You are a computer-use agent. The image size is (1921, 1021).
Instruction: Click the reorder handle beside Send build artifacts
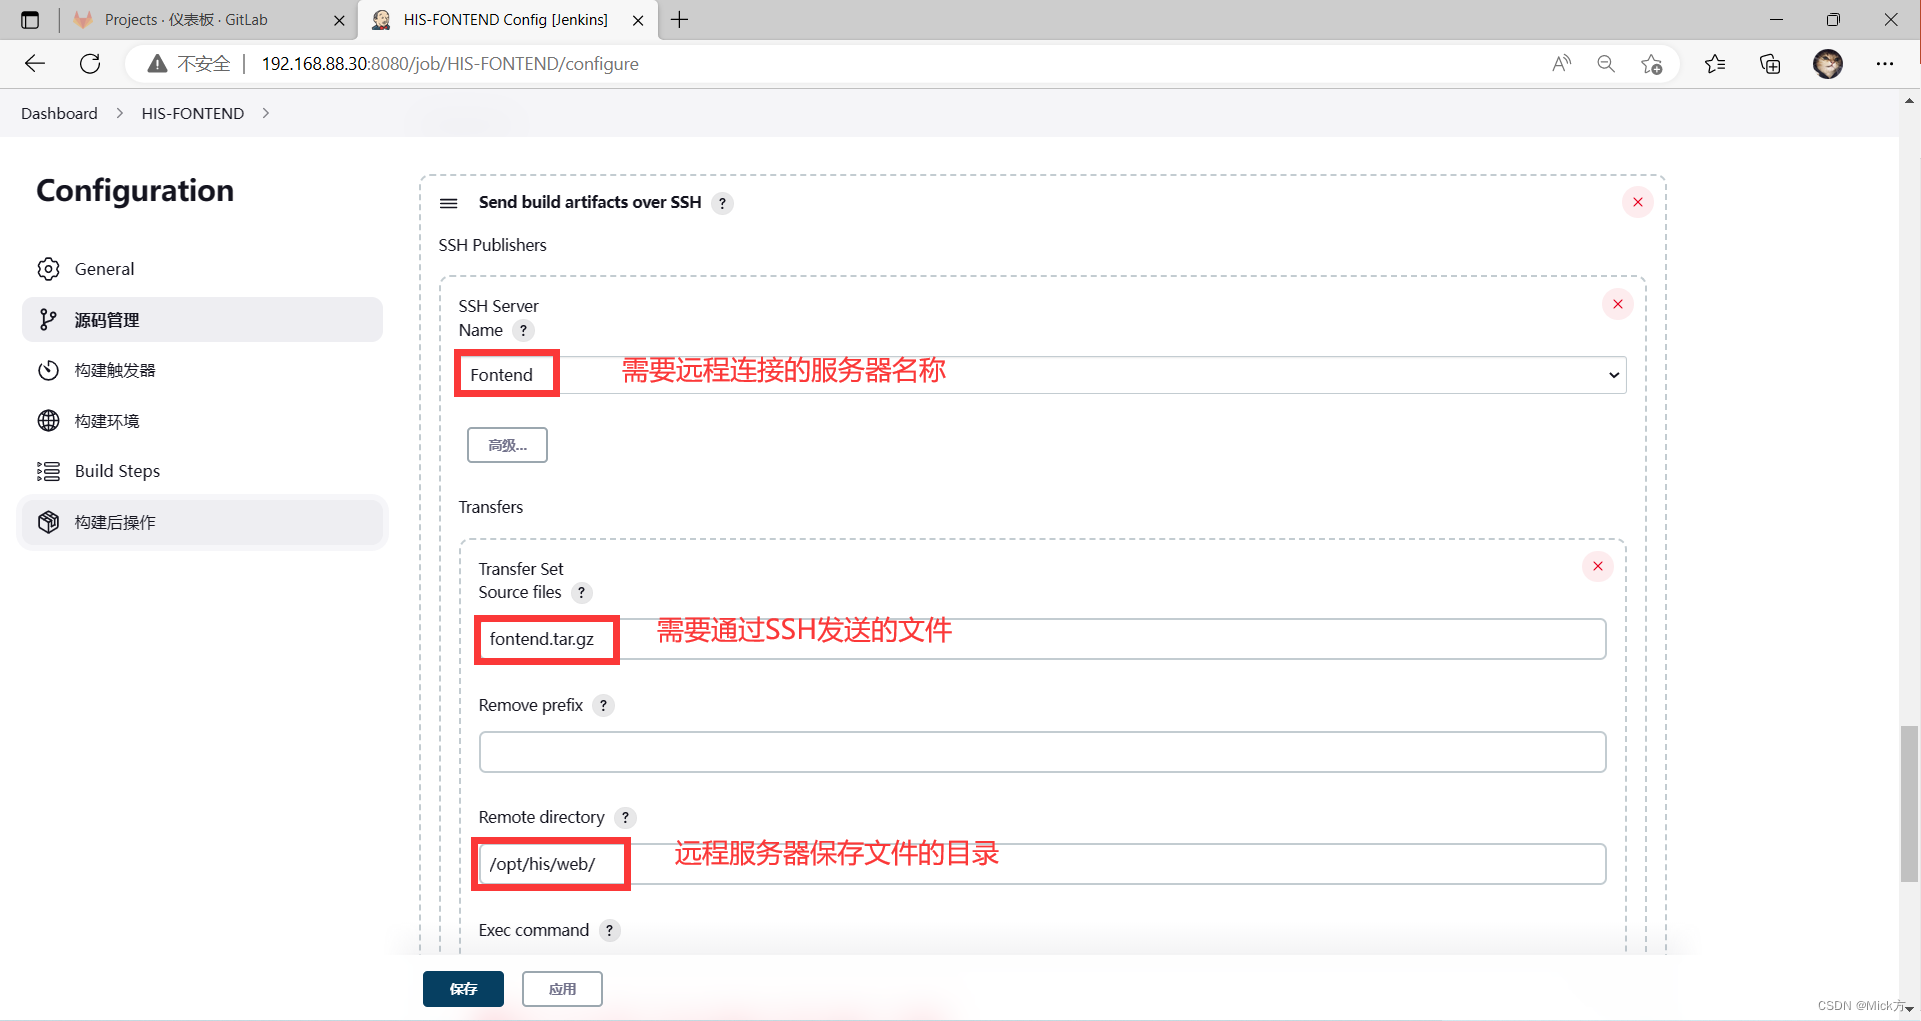pyautogui.click(x=449, y=203)
